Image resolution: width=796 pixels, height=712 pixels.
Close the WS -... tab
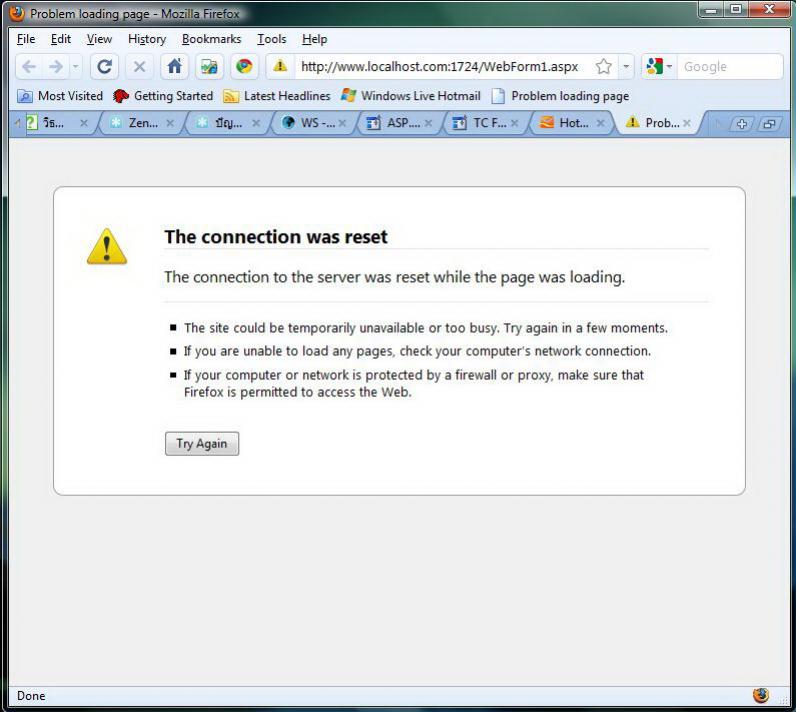(x=343, y=123)
